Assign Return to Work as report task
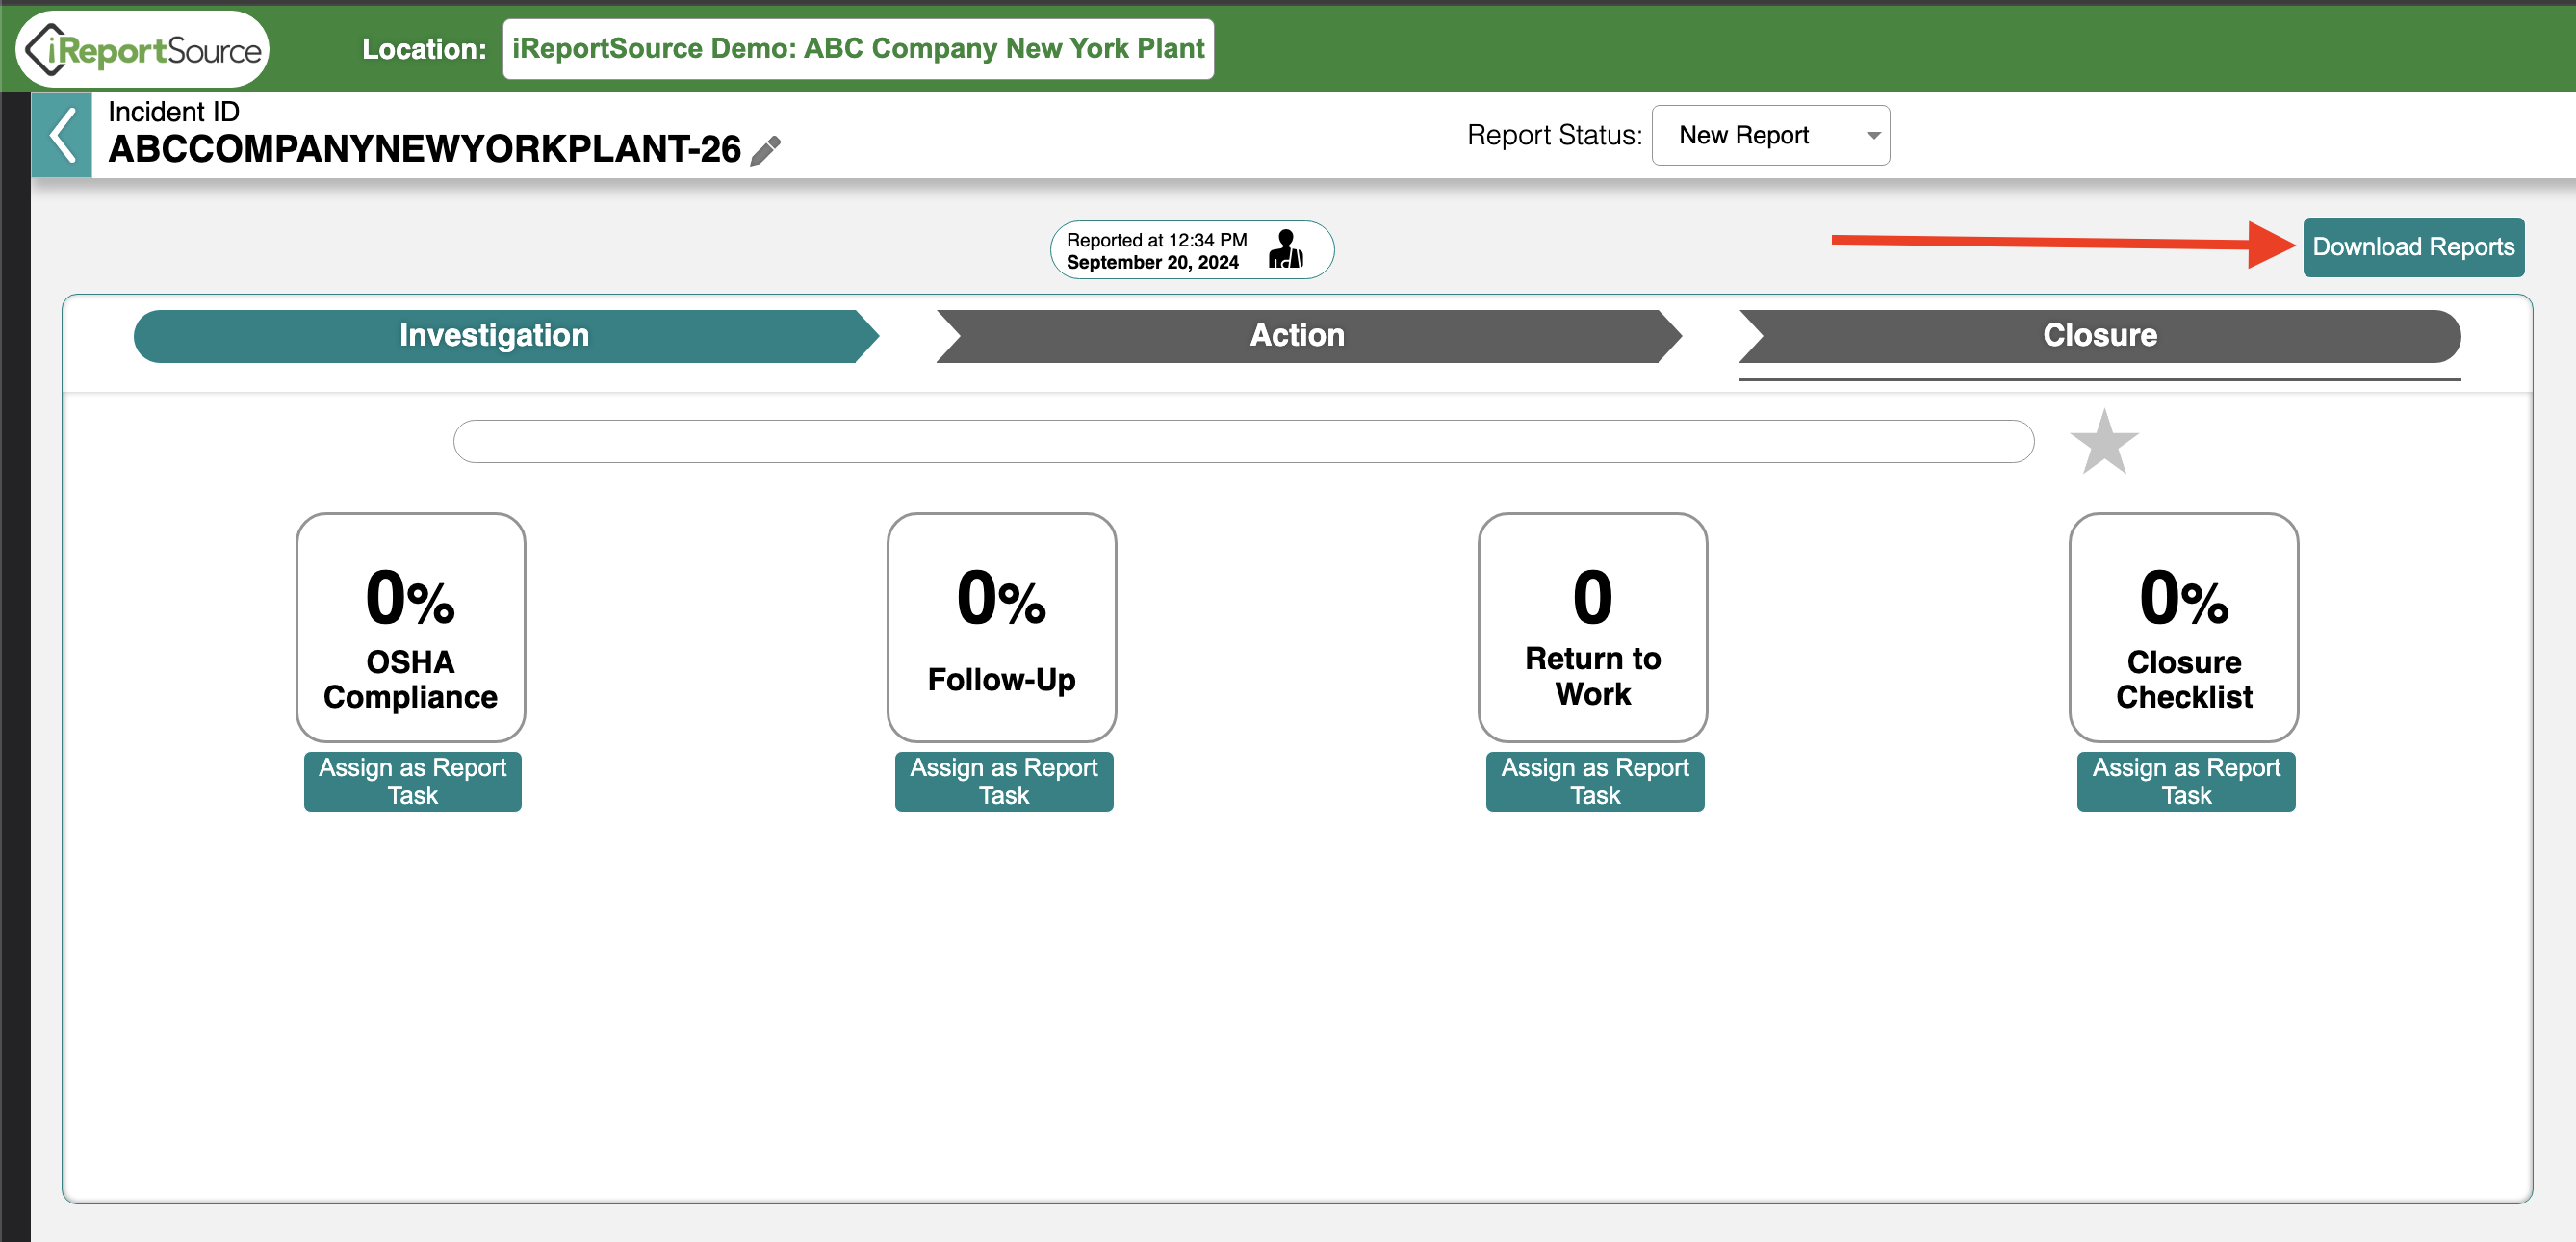The image size is (2576, 1242). [1595, 781]
